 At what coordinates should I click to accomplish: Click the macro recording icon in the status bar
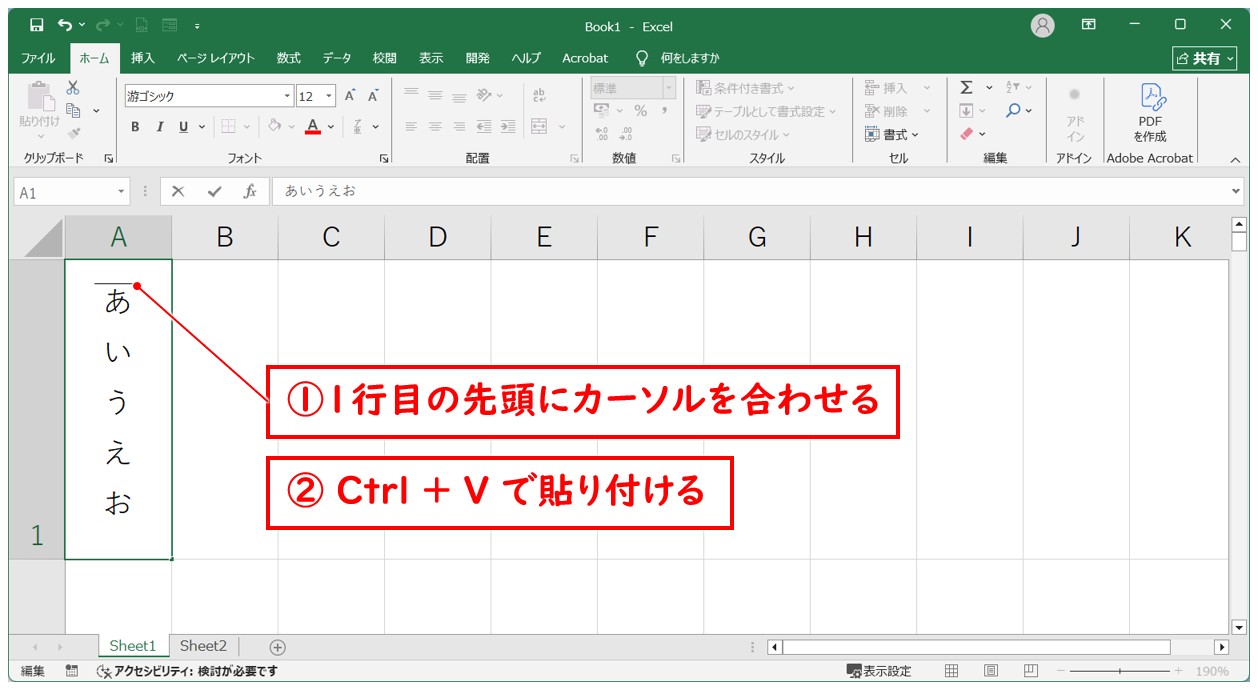pos(72,671)
